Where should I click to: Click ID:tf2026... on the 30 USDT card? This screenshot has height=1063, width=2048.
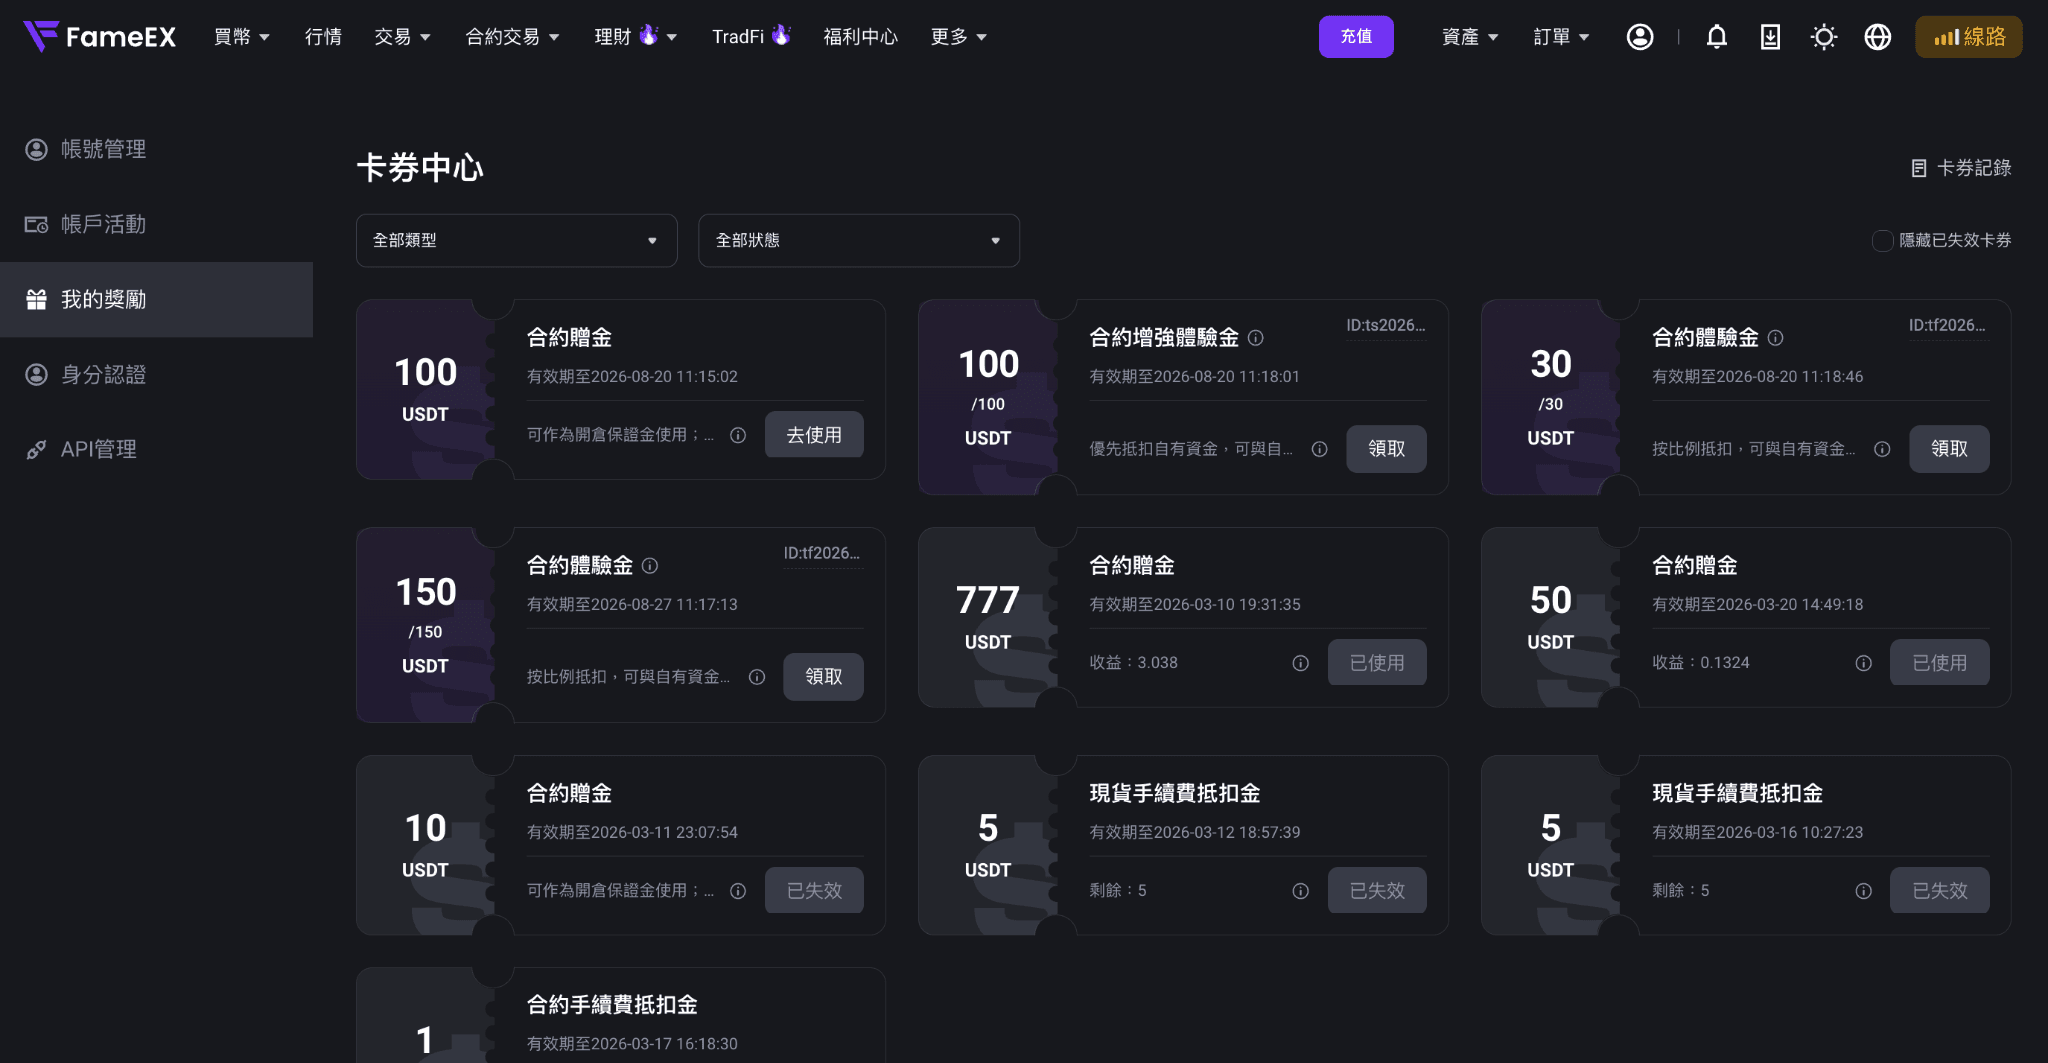pos(1949,326)
